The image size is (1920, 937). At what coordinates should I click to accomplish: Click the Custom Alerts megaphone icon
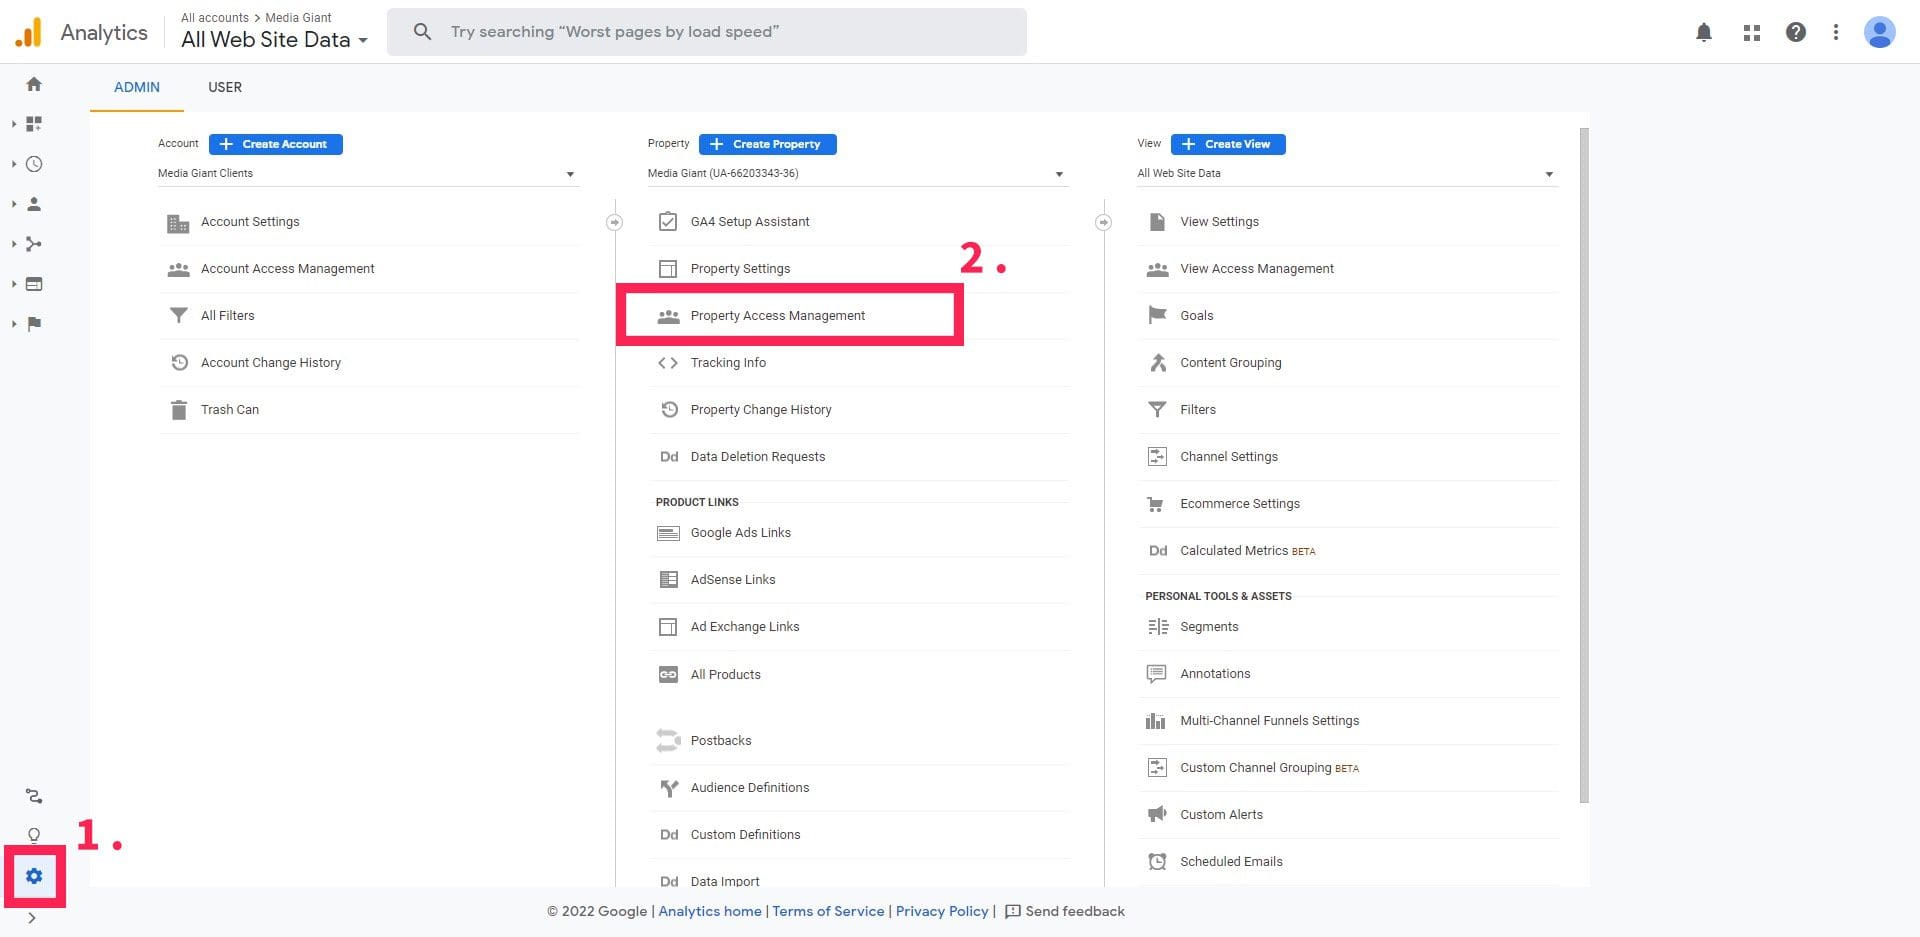pyautogui.click(x=1157, y=814)
